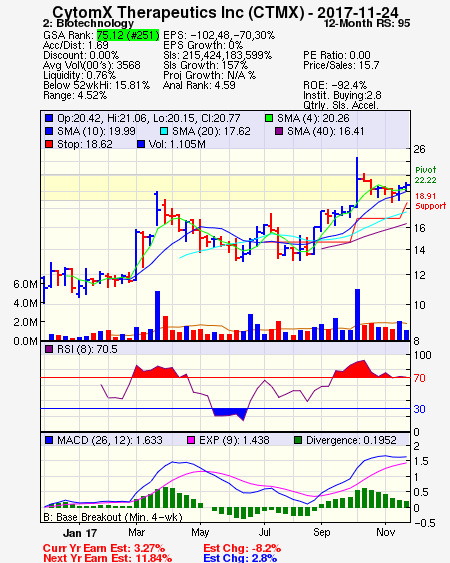This screenshot has width=450, height=563.
Task: Click the purple RSI (8) legend swatch
Action: 49,349
